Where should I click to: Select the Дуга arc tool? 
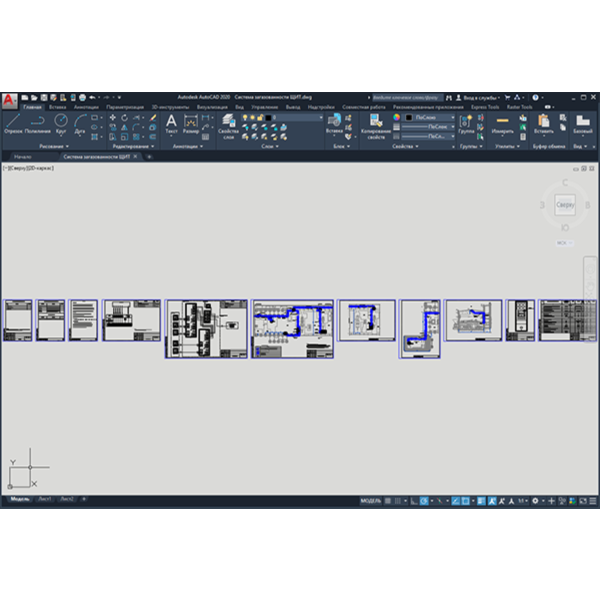[x=80, y=124]
